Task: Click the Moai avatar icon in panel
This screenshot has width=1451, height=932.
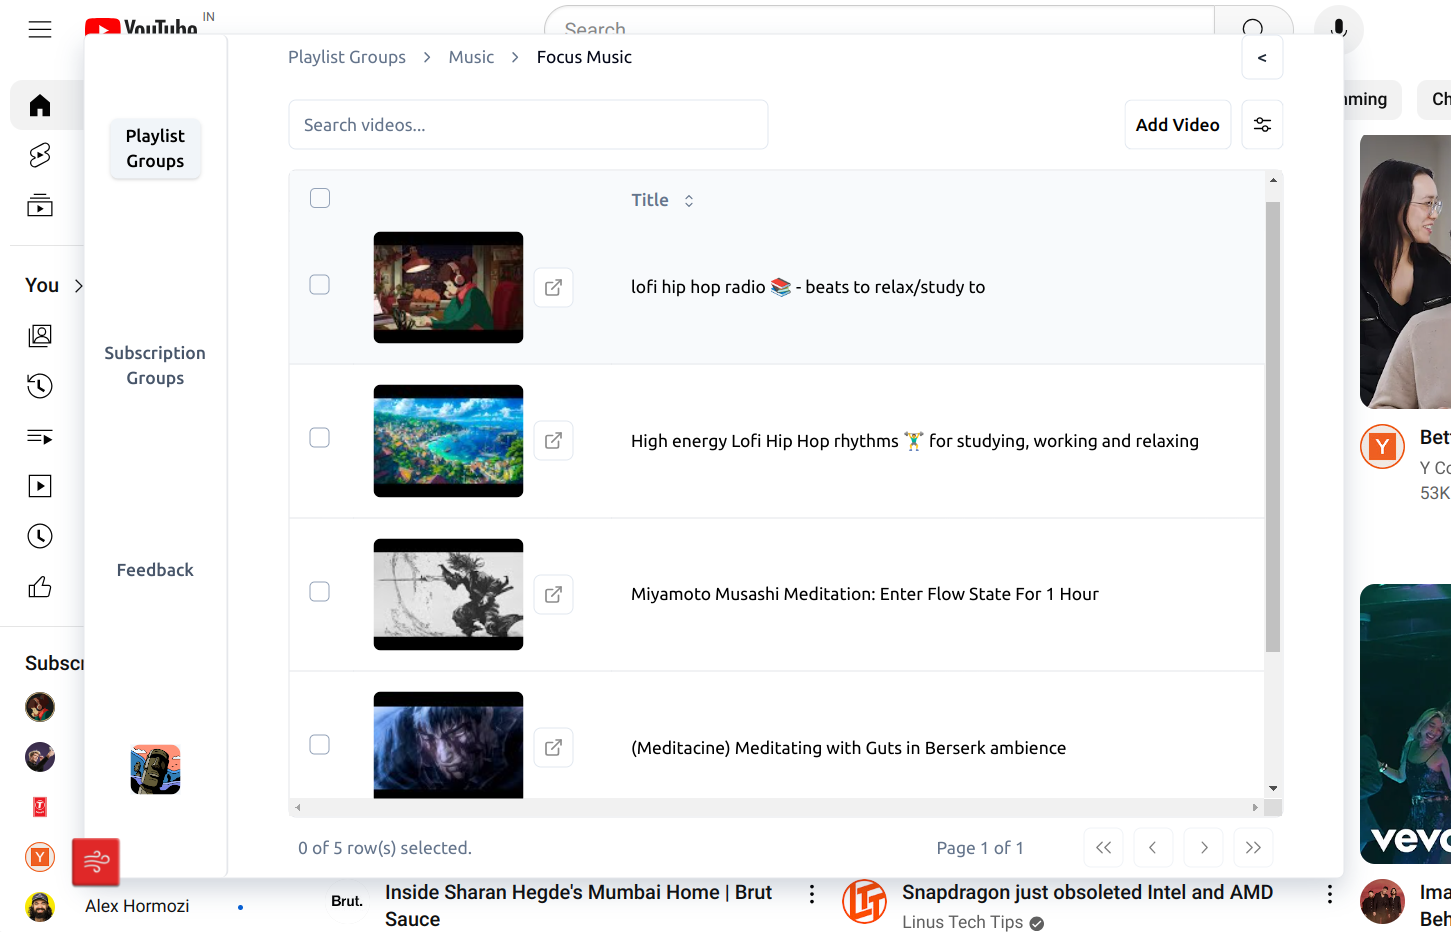Action: pos(155,770)
